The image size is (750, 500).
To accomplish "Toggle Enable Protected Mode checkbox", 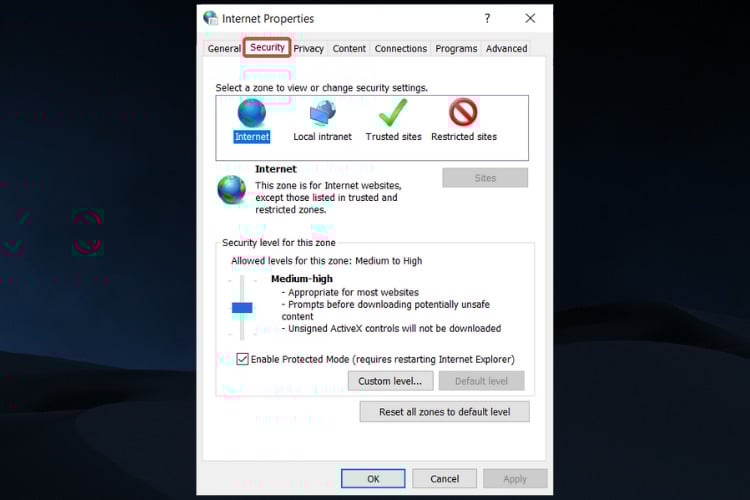I will (x=243, y=359).
